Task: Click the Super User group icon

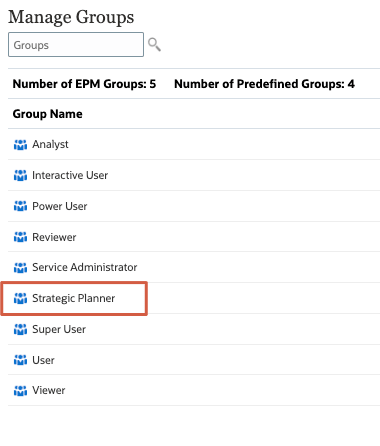Action: click(x=20, y=329)
